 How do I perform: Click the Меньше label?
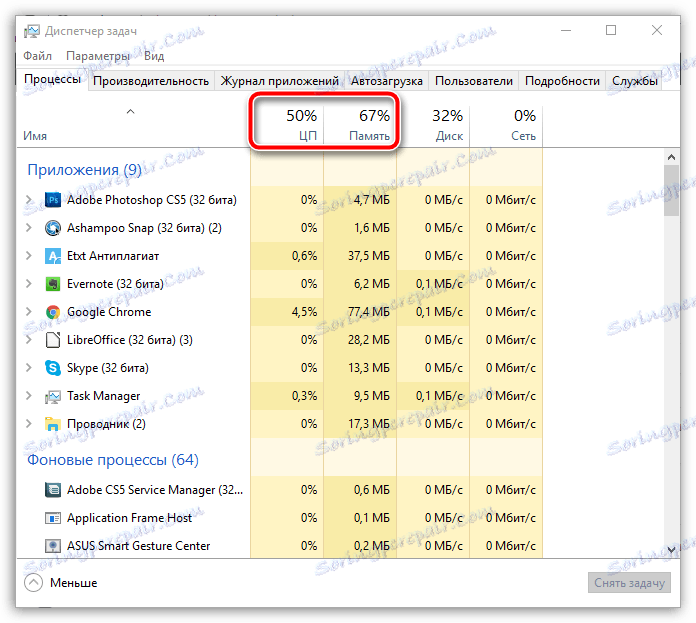(x=74, y=583)
